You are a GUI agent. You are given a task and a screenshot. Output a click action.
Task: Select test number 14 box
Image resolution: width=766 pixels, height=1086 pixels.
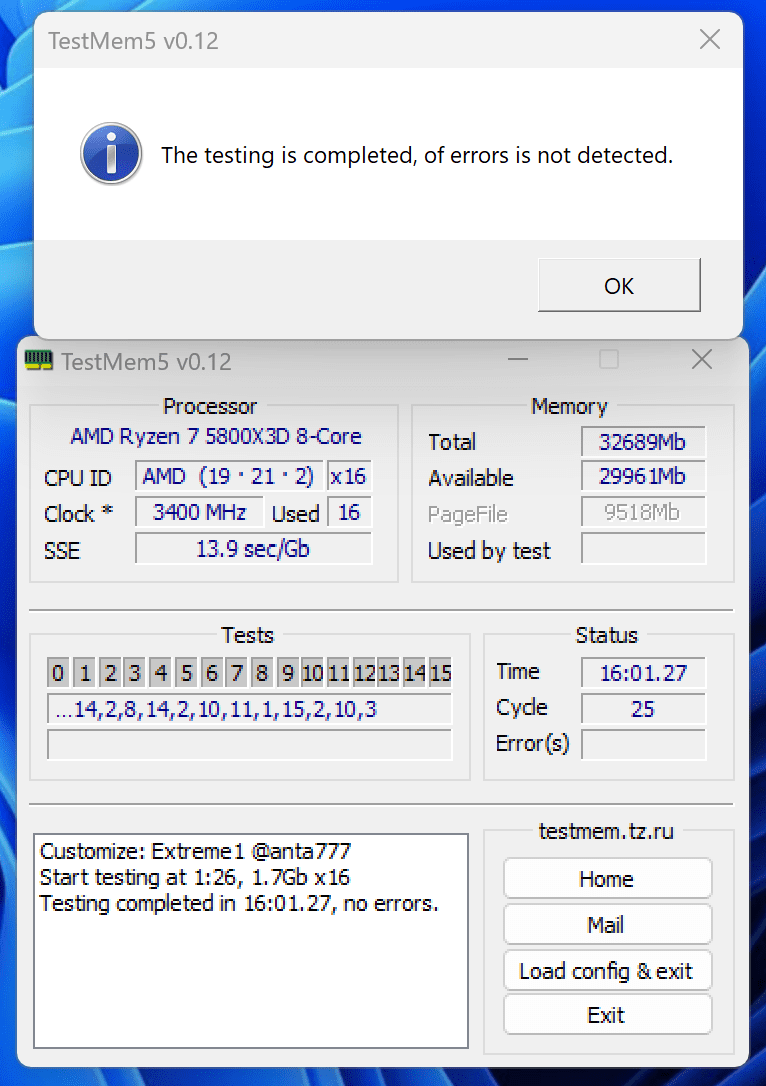click(414, 673)
